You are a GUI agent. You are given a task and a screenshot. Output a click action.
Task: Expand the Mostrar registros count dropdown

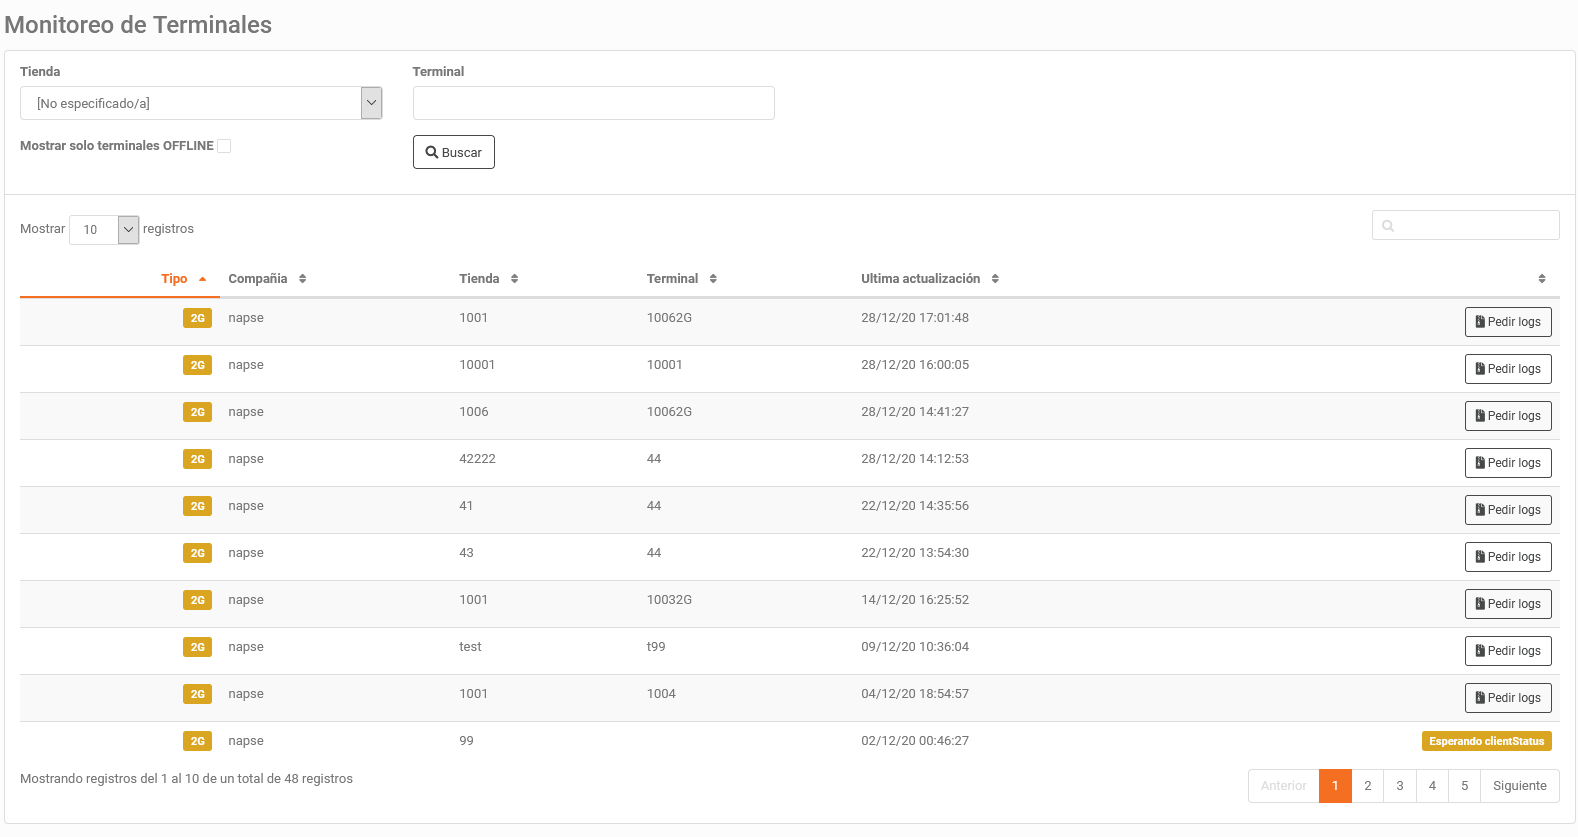click(128, 229)
